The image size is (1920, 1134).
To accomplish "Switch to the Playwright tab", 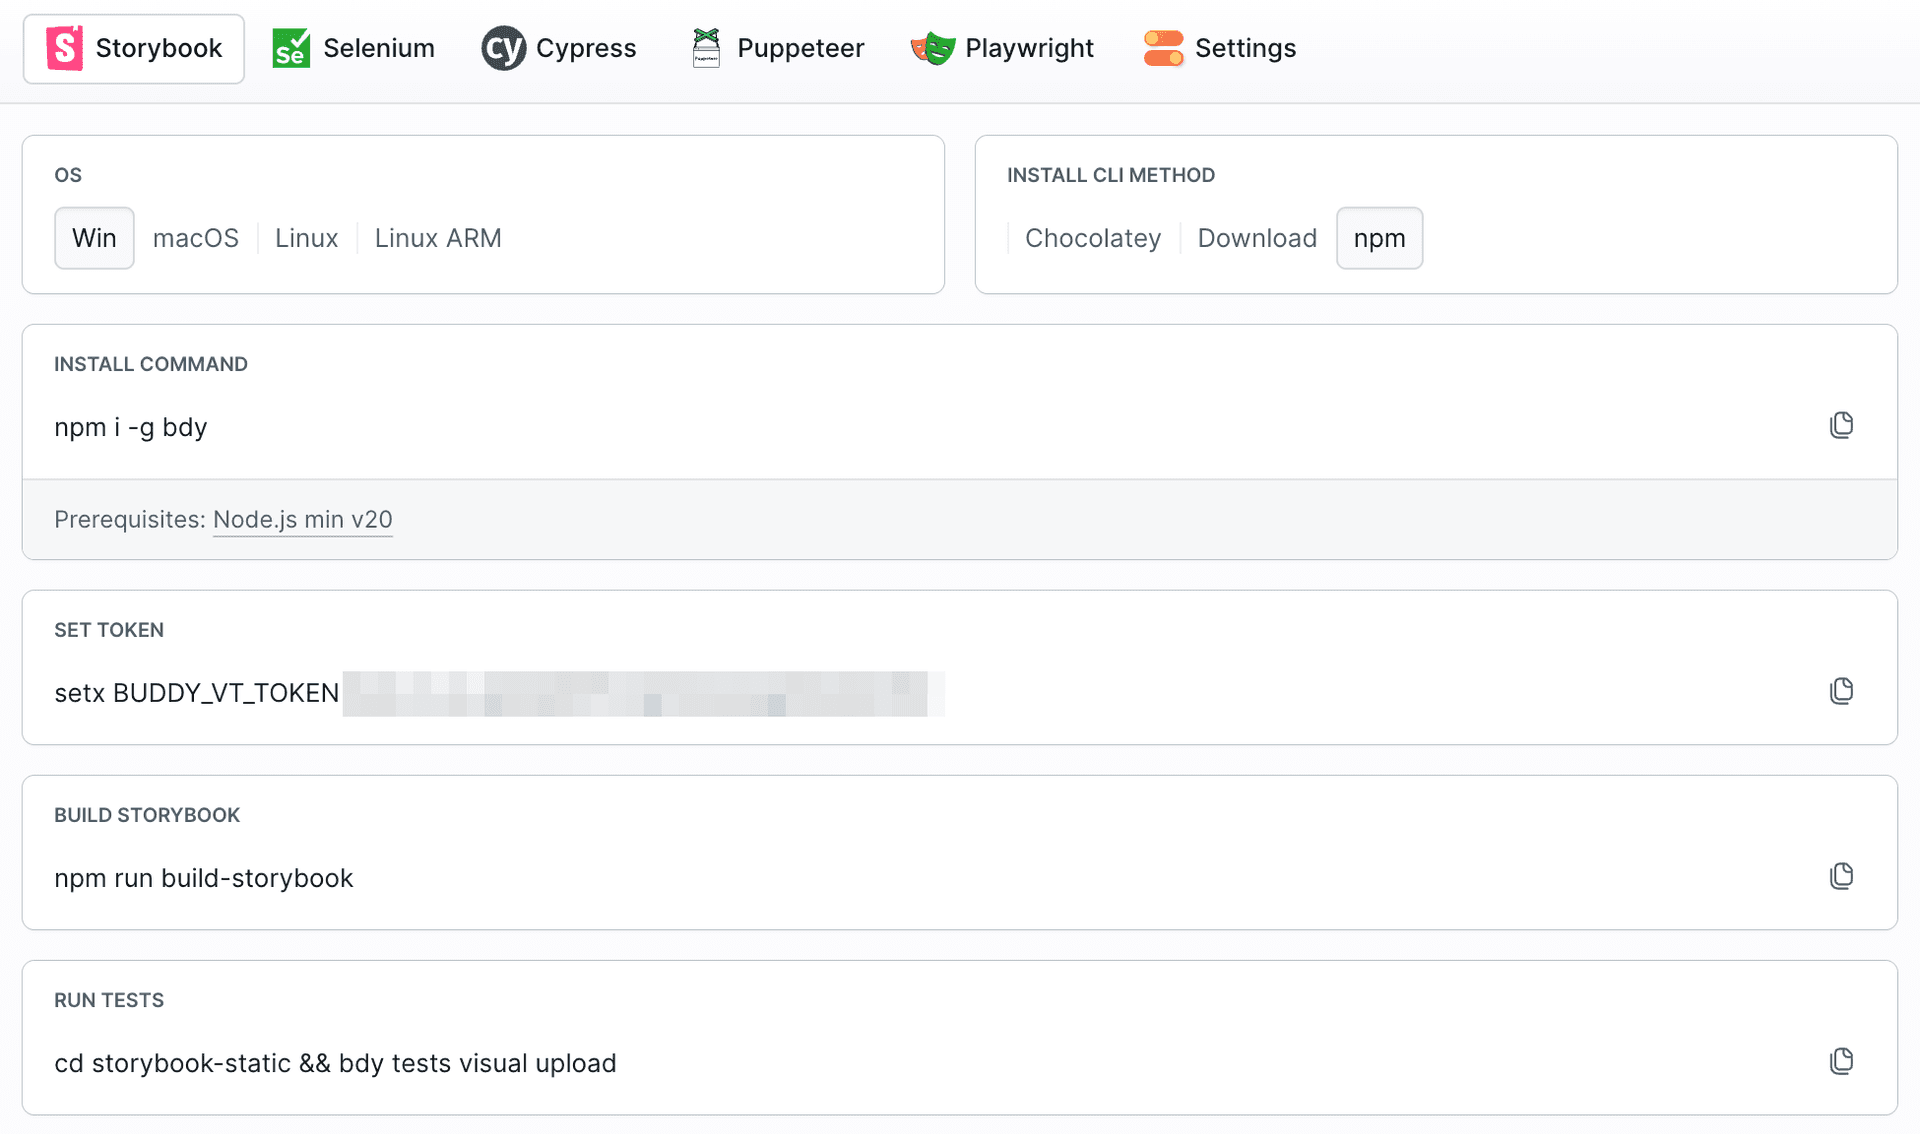I will 1002,48.
